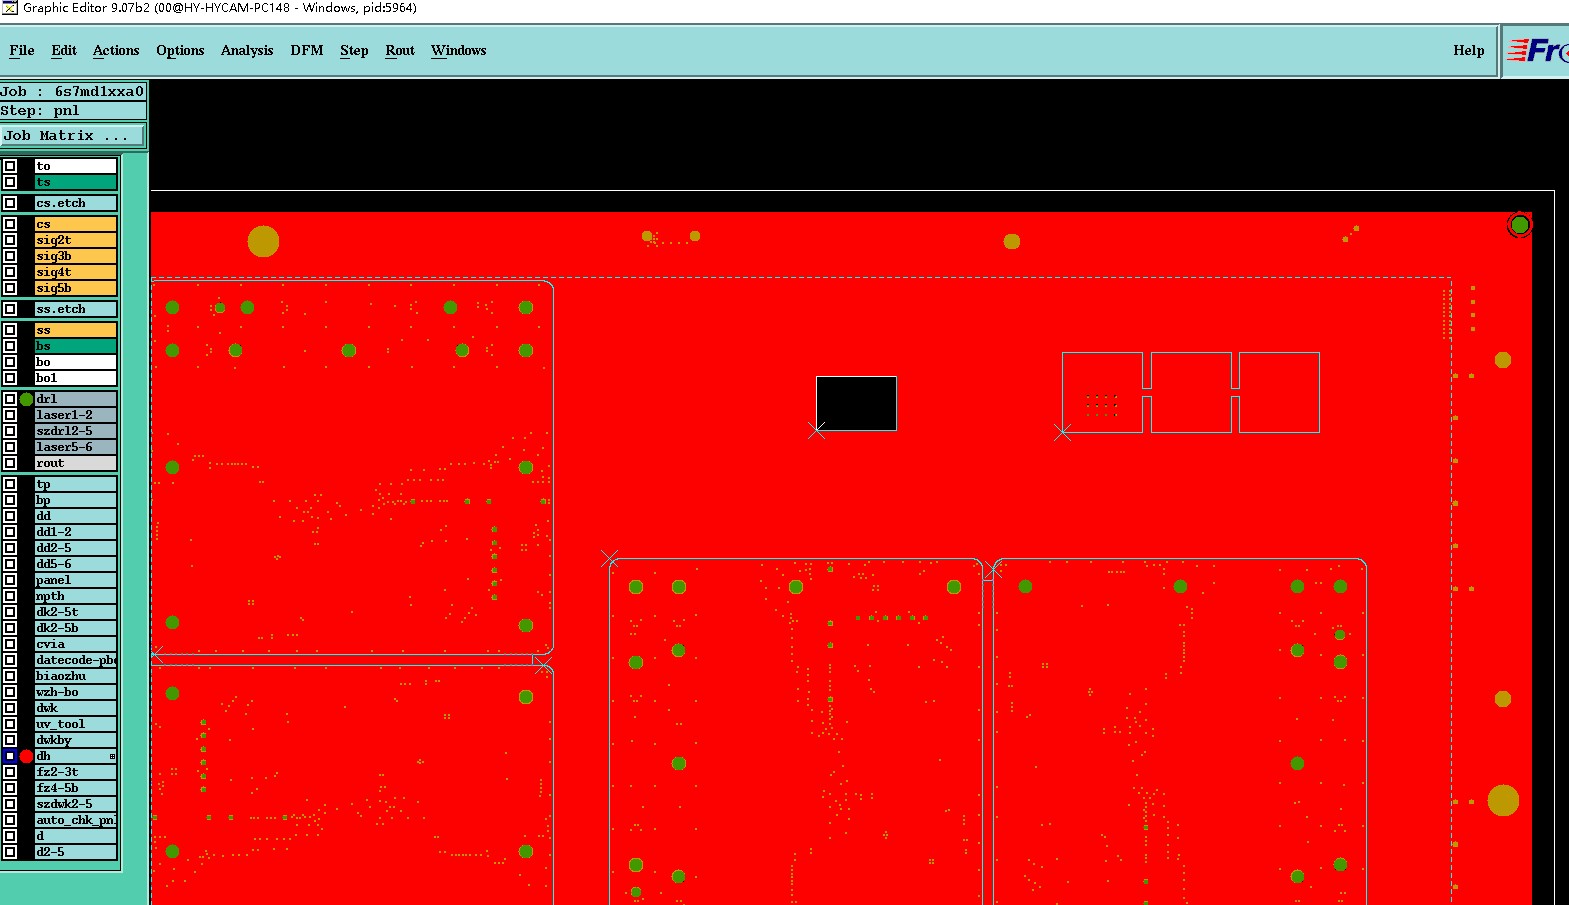Select the 'bo' layer name

pos(76,362)
